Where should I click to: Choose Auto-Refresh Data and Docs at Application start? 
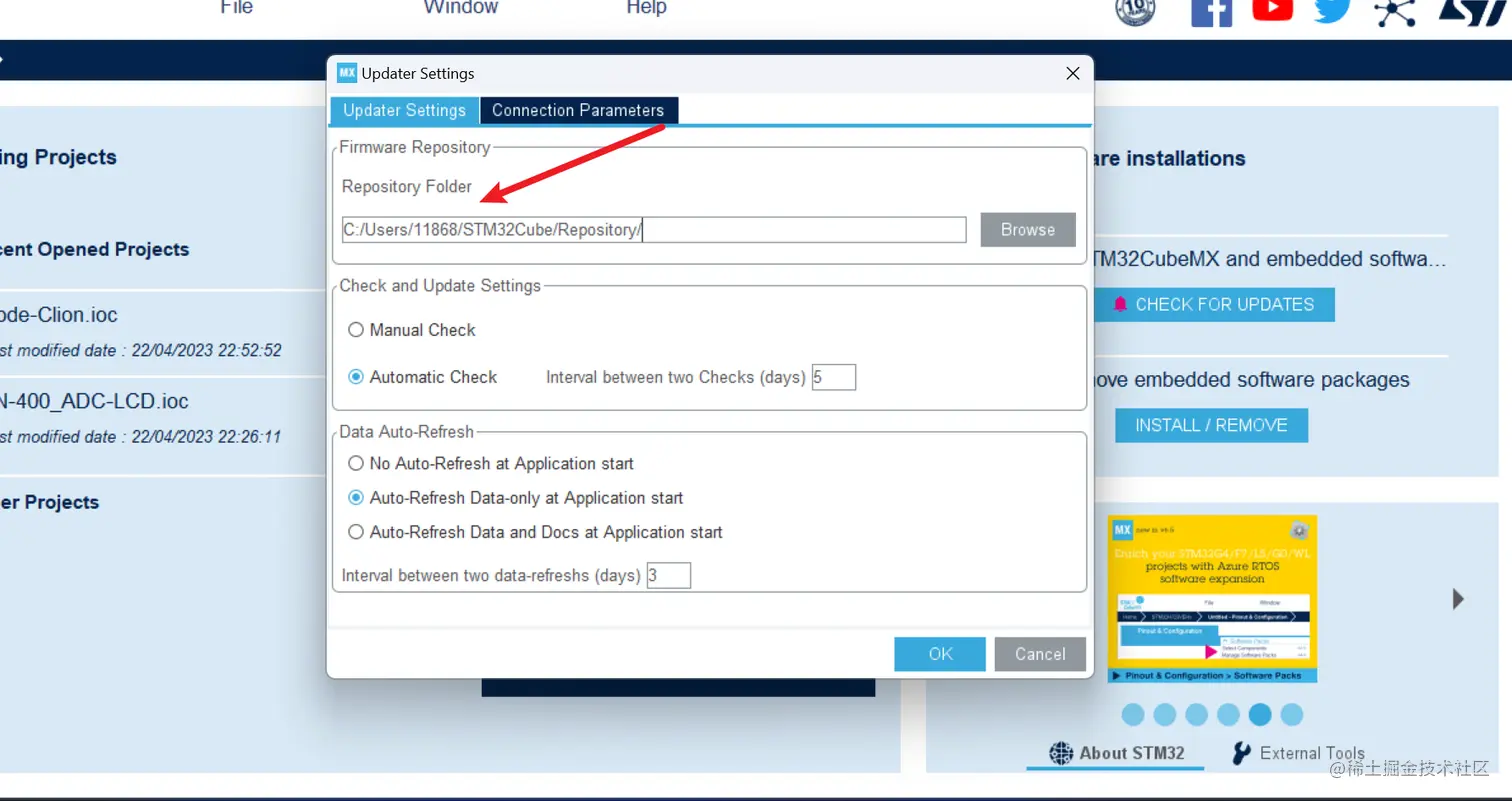pos(356,532)
